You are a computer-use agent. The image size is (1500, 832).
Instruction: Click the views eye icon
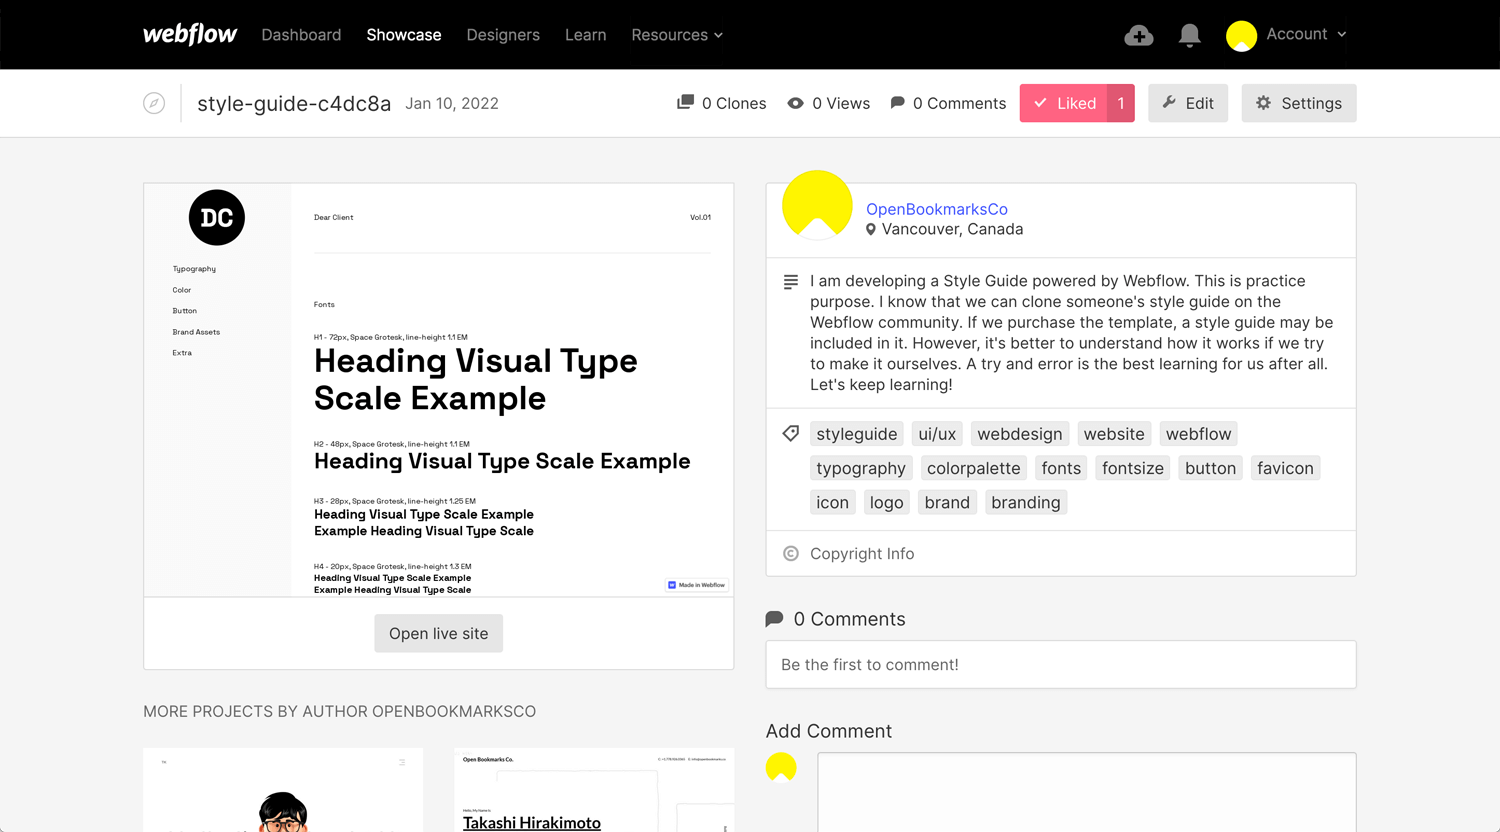tap(795, 103)
